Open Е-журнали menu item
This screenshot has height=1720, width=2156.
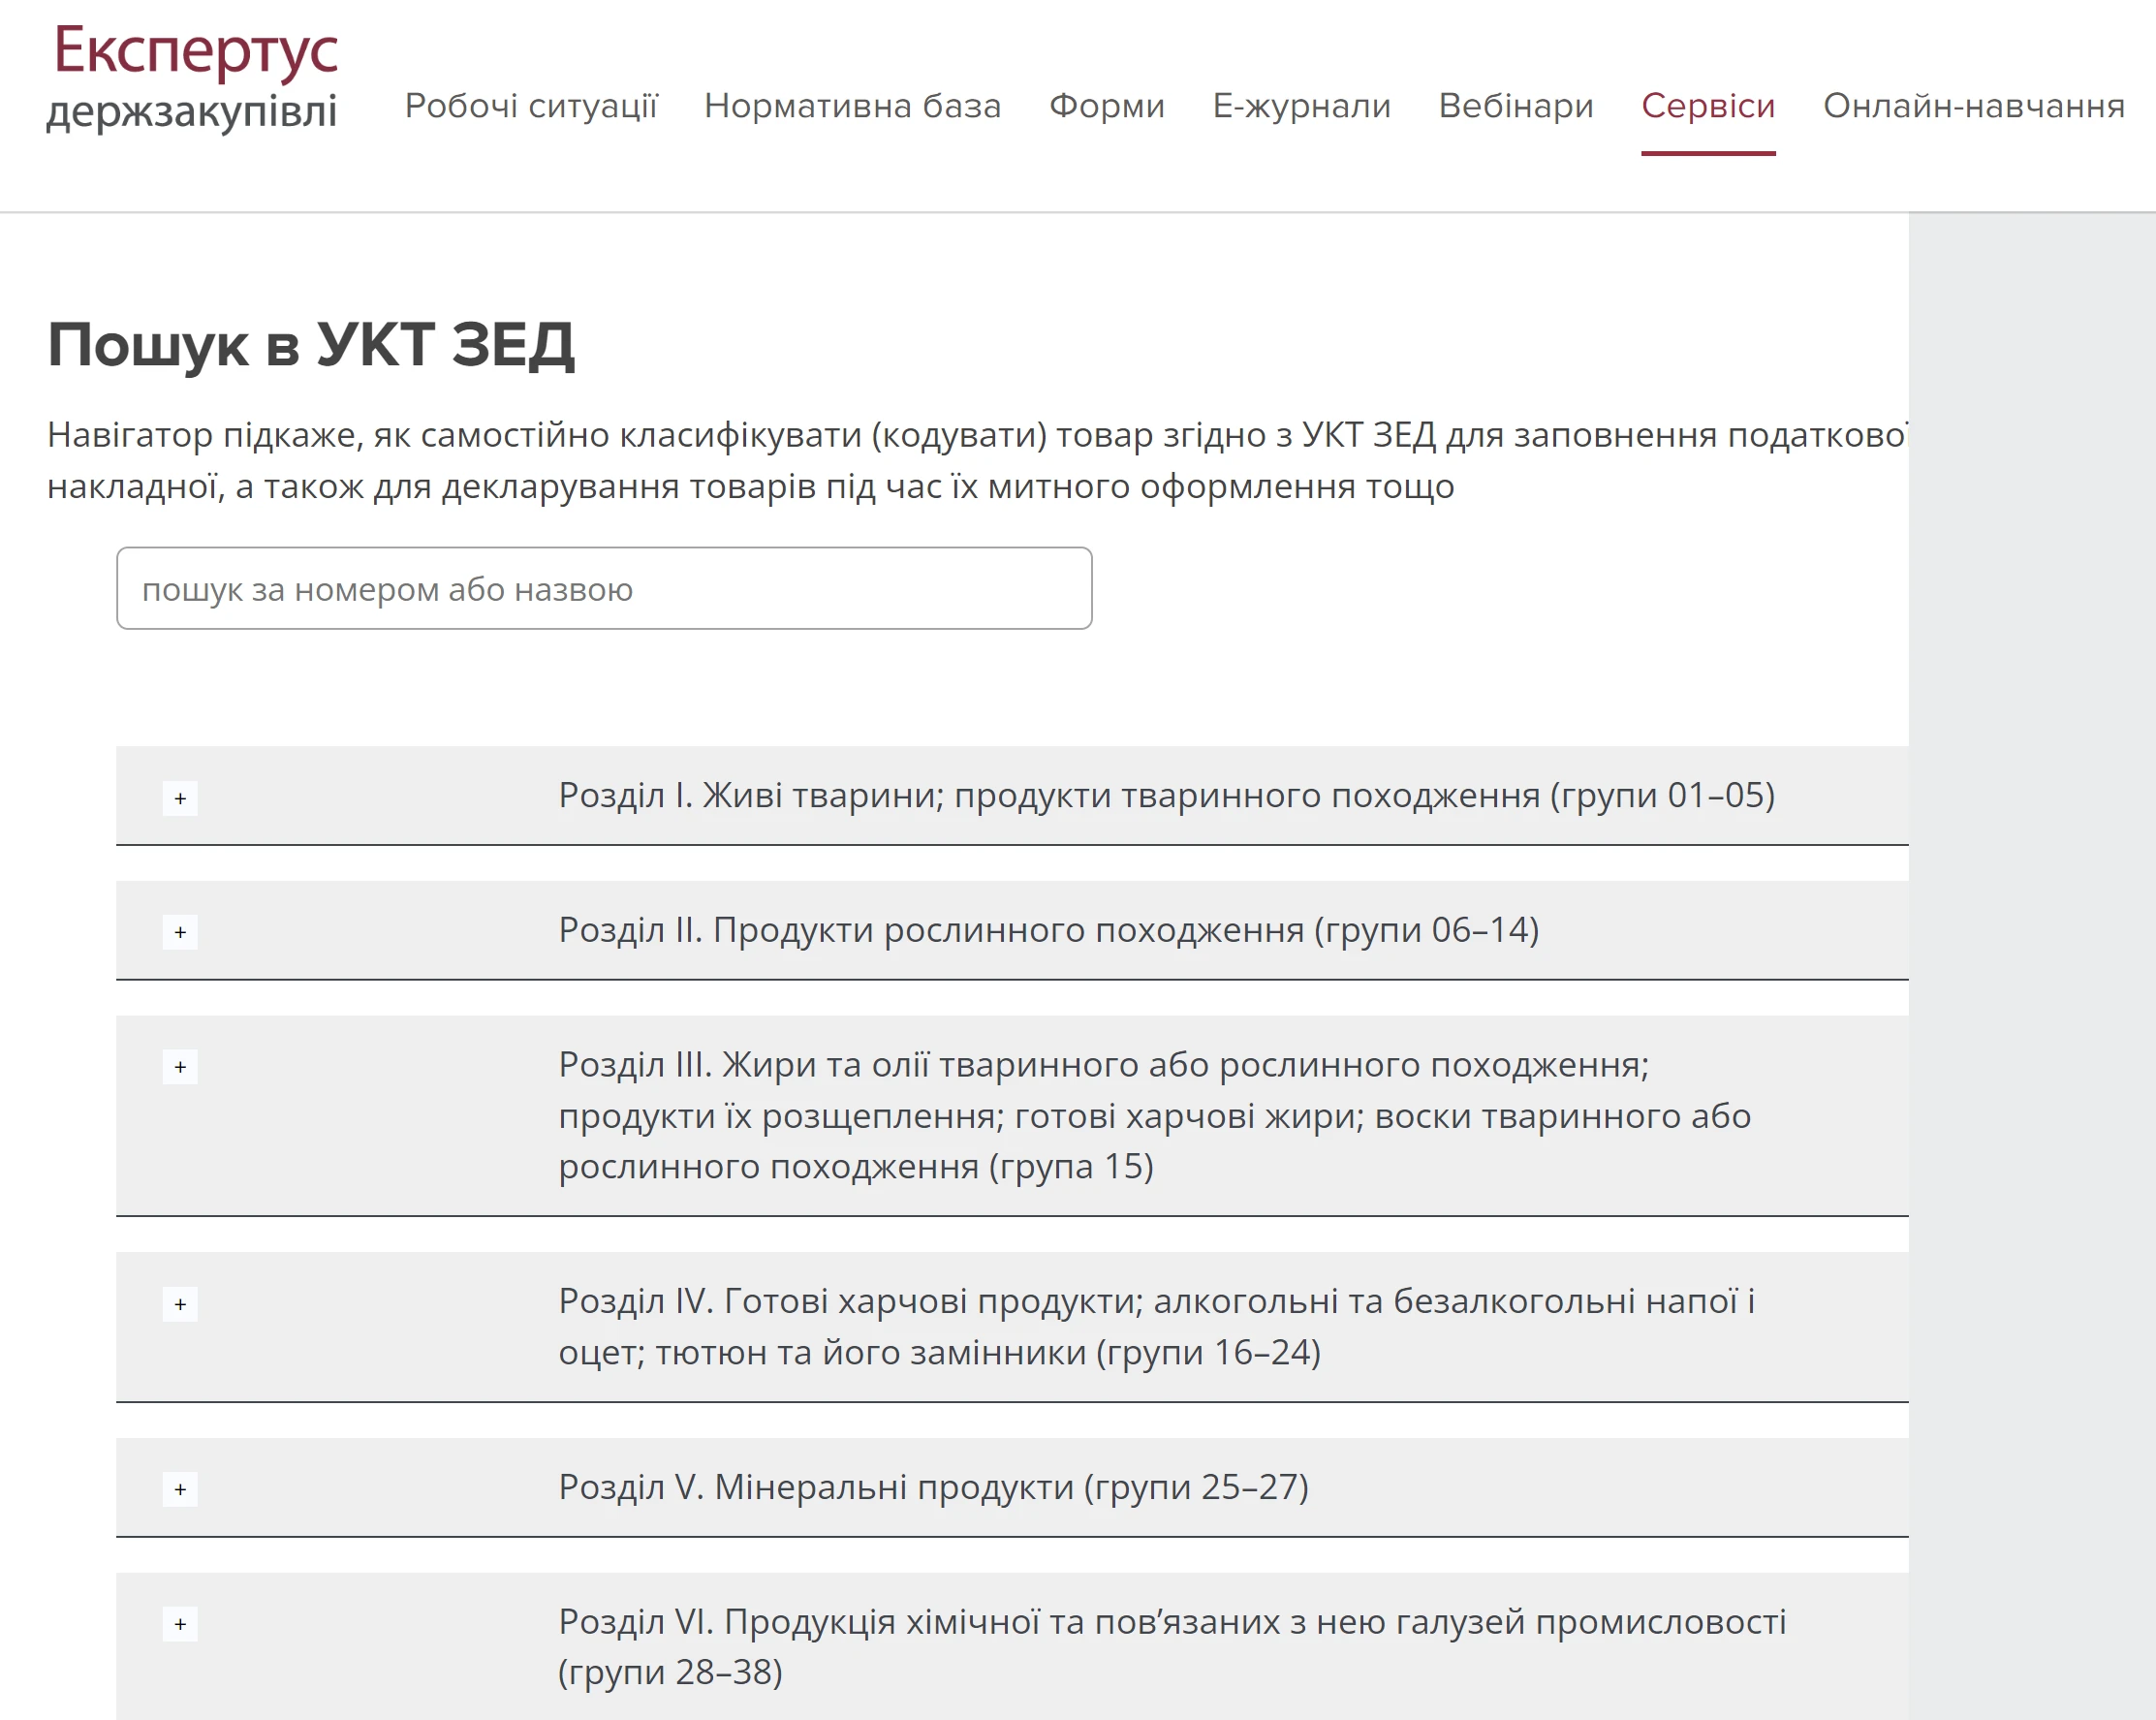[x=1301, y=106]
